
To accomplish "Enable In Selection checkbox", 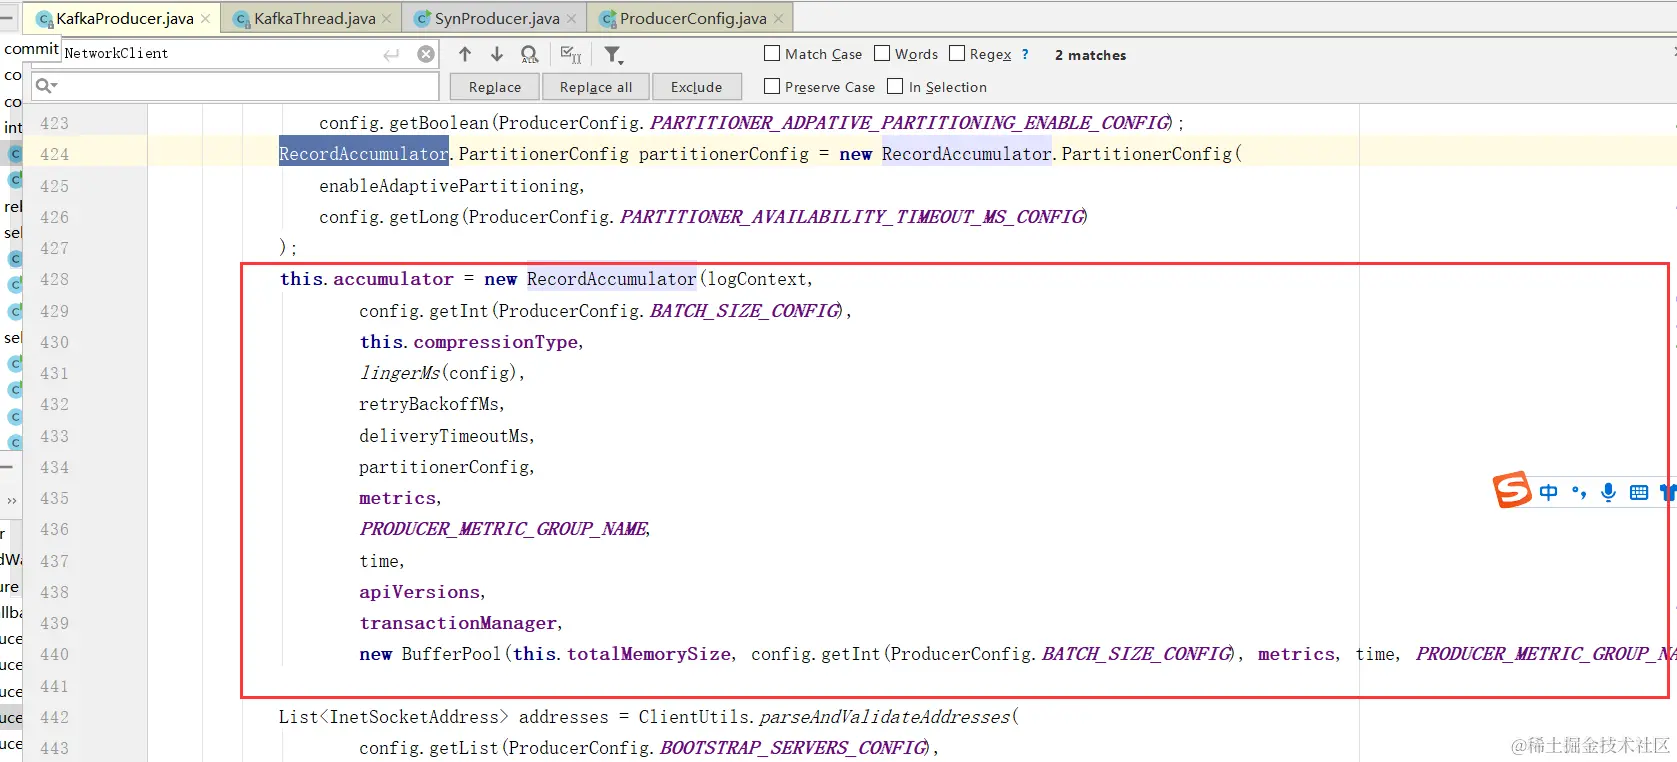I will 895,86.
